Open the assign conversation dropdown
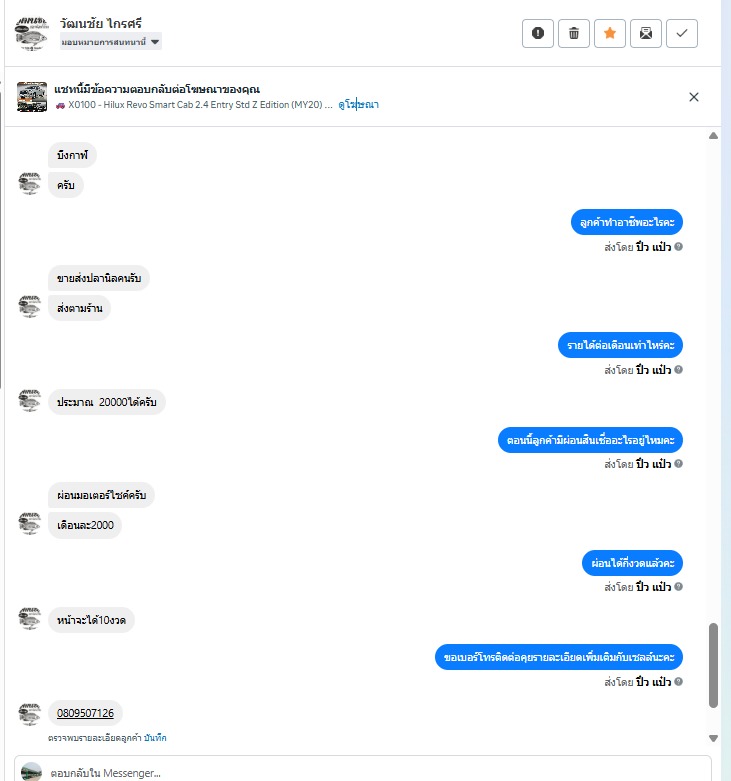The image size is (731, 781). coord(111,42)
